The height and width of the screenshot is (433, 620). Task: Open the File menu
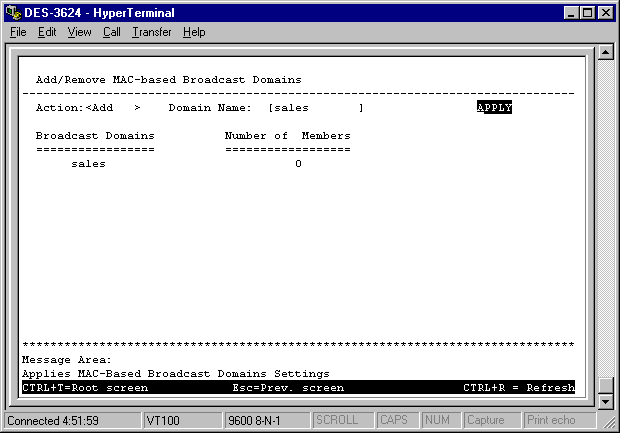(18, 32)
